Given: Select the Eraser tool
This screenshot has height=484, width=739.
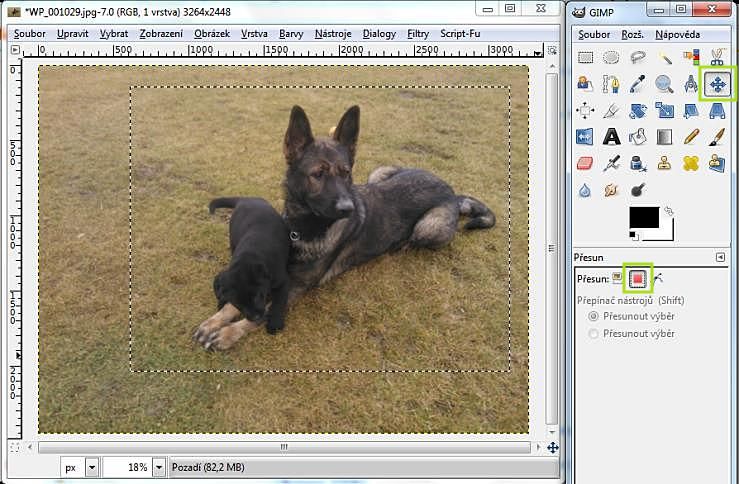Looking at the screenshot, I should click(586, 162).
